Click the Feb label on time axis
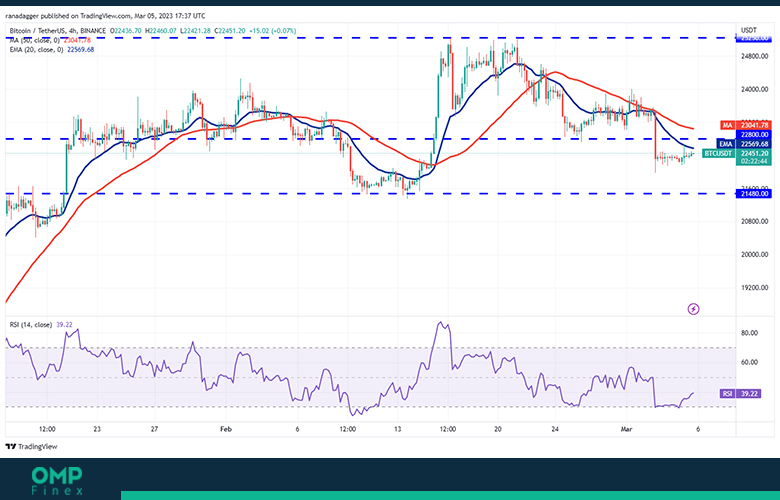780x500 pixels. click(x=226, y=429)
